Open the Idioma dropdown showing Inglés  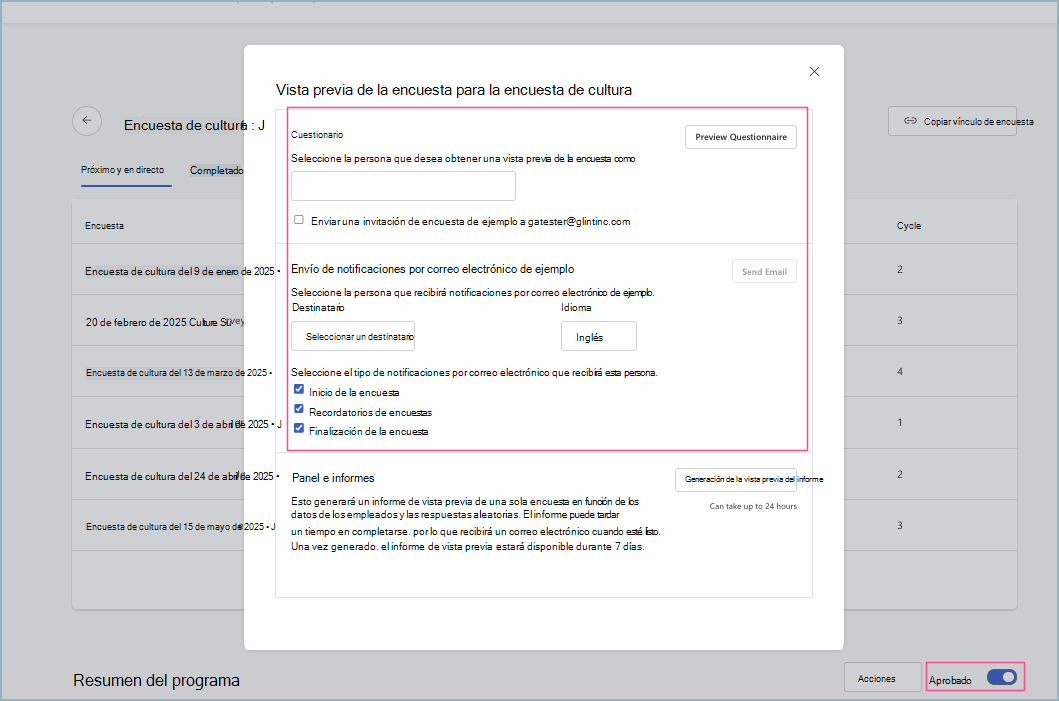[x=598, y=336]
